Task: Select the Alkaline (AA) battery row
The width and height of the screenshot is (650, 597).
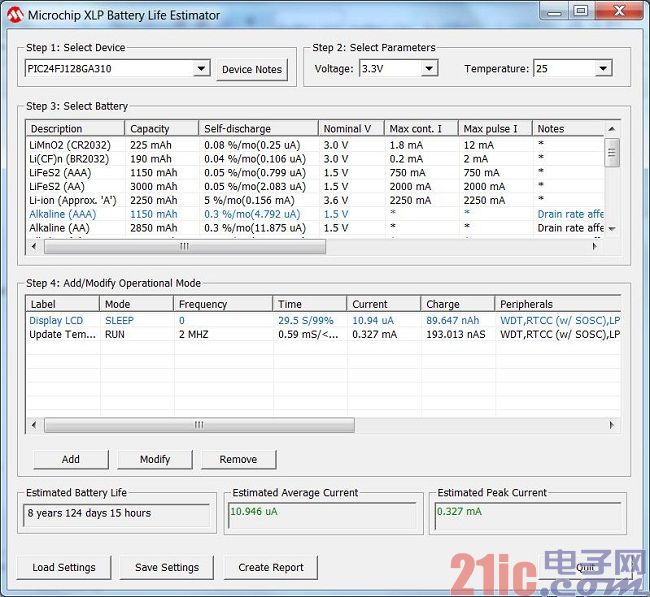Action: coord(315,228)
